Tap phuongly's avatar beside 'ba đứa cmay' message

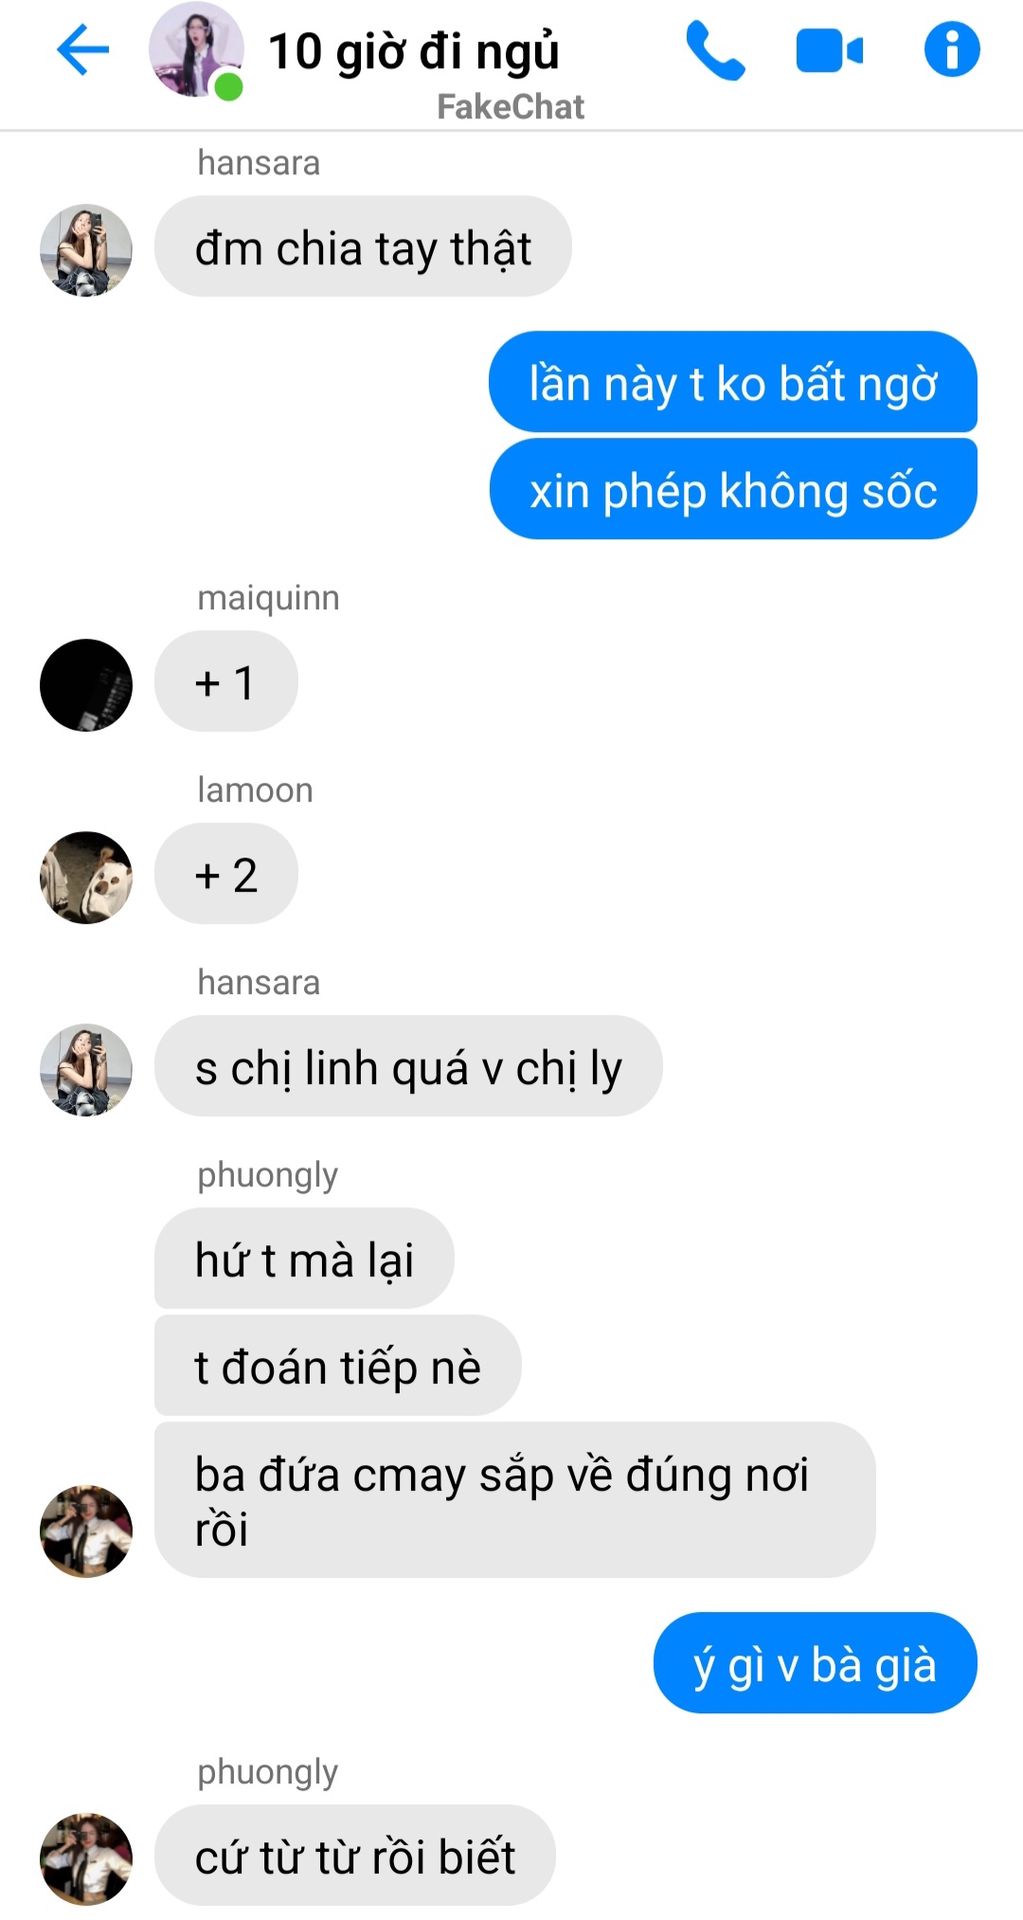(x=86, y=1531)
